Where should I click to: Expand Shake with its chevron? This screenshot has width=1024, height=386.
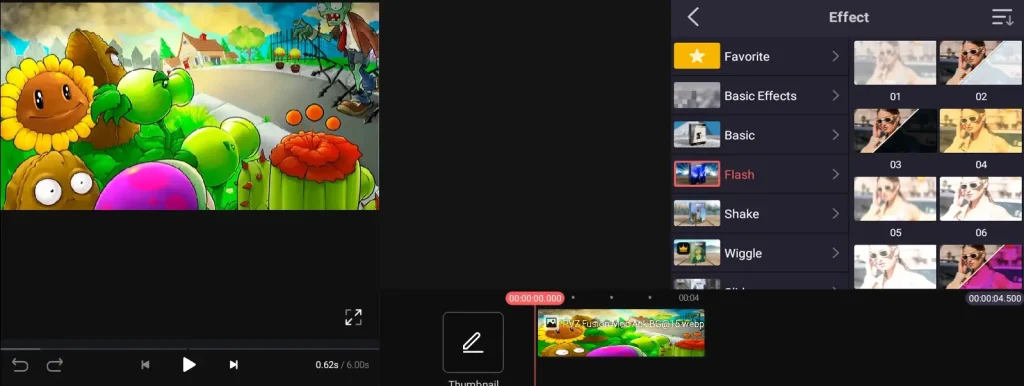835,214
